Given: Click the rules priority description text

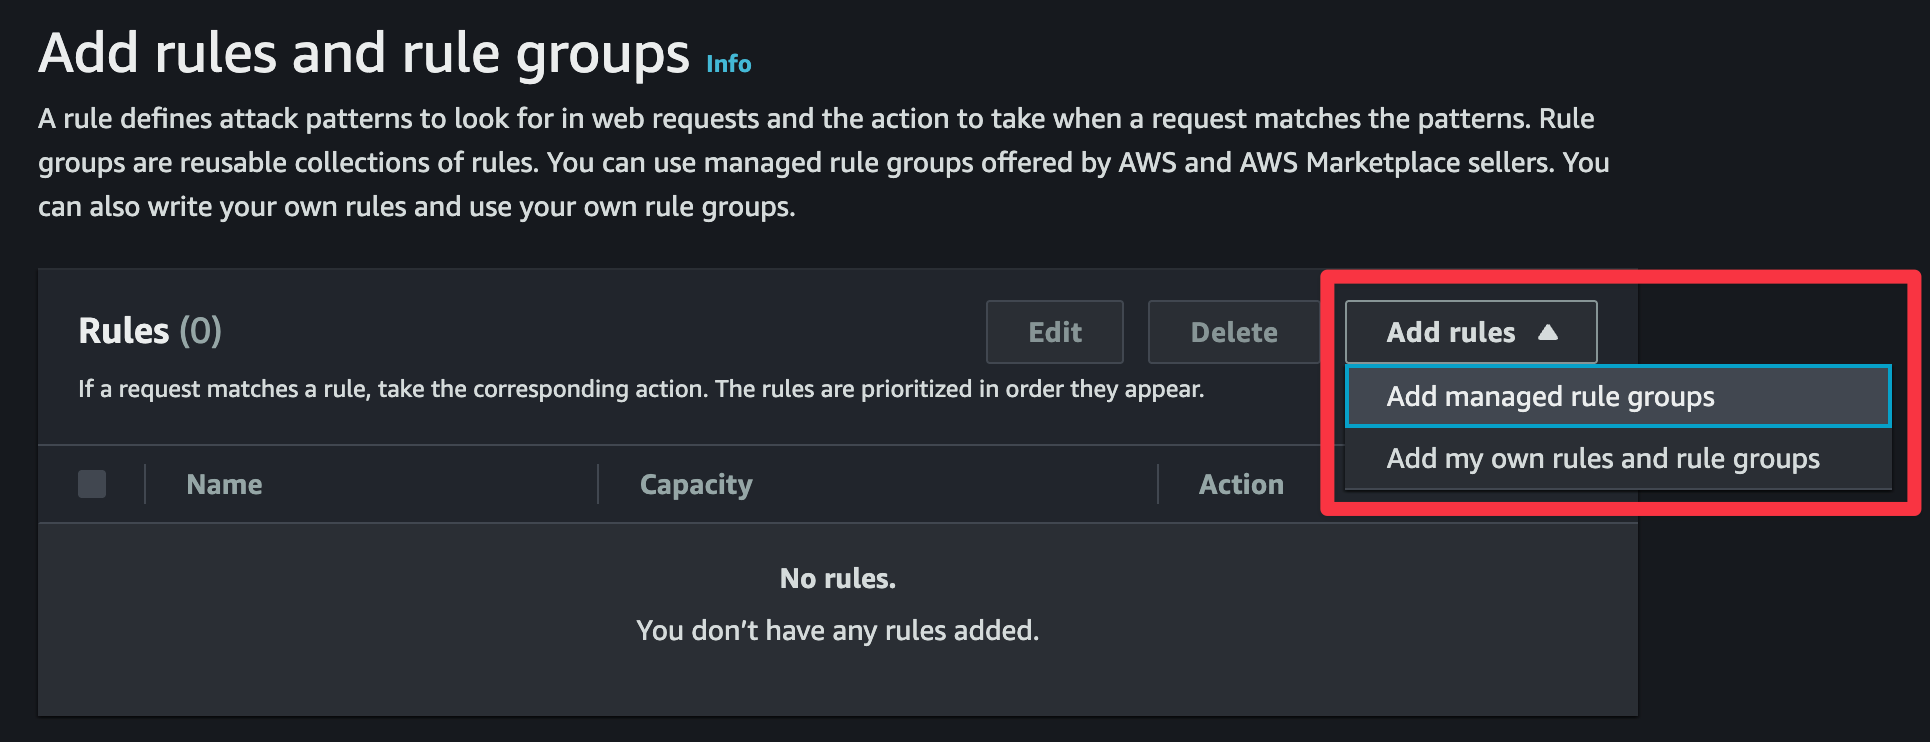Looking at the screenshot, I should click(641, 389).
